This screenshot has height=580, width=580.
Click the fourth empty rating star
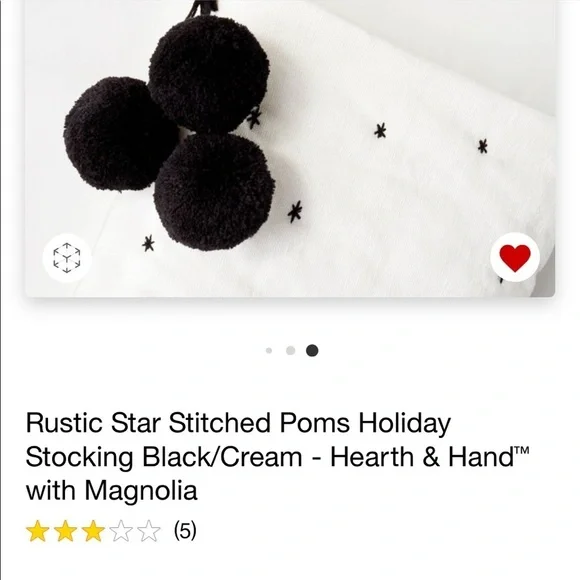tap(121, 531)
